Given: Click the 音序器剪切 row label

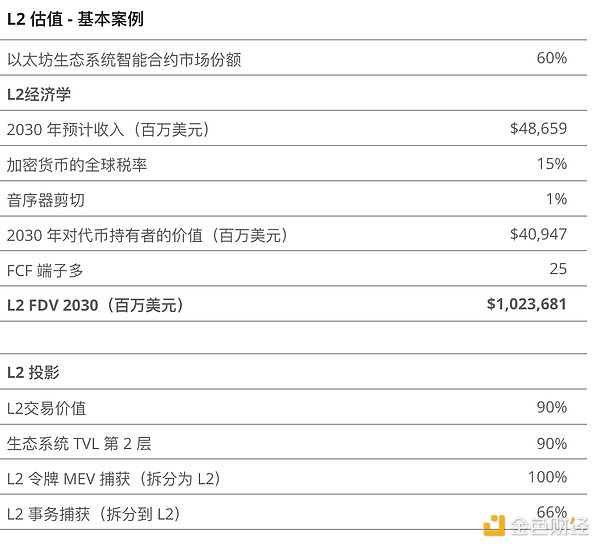Looking at the screenshot, I should coord(48,199).
